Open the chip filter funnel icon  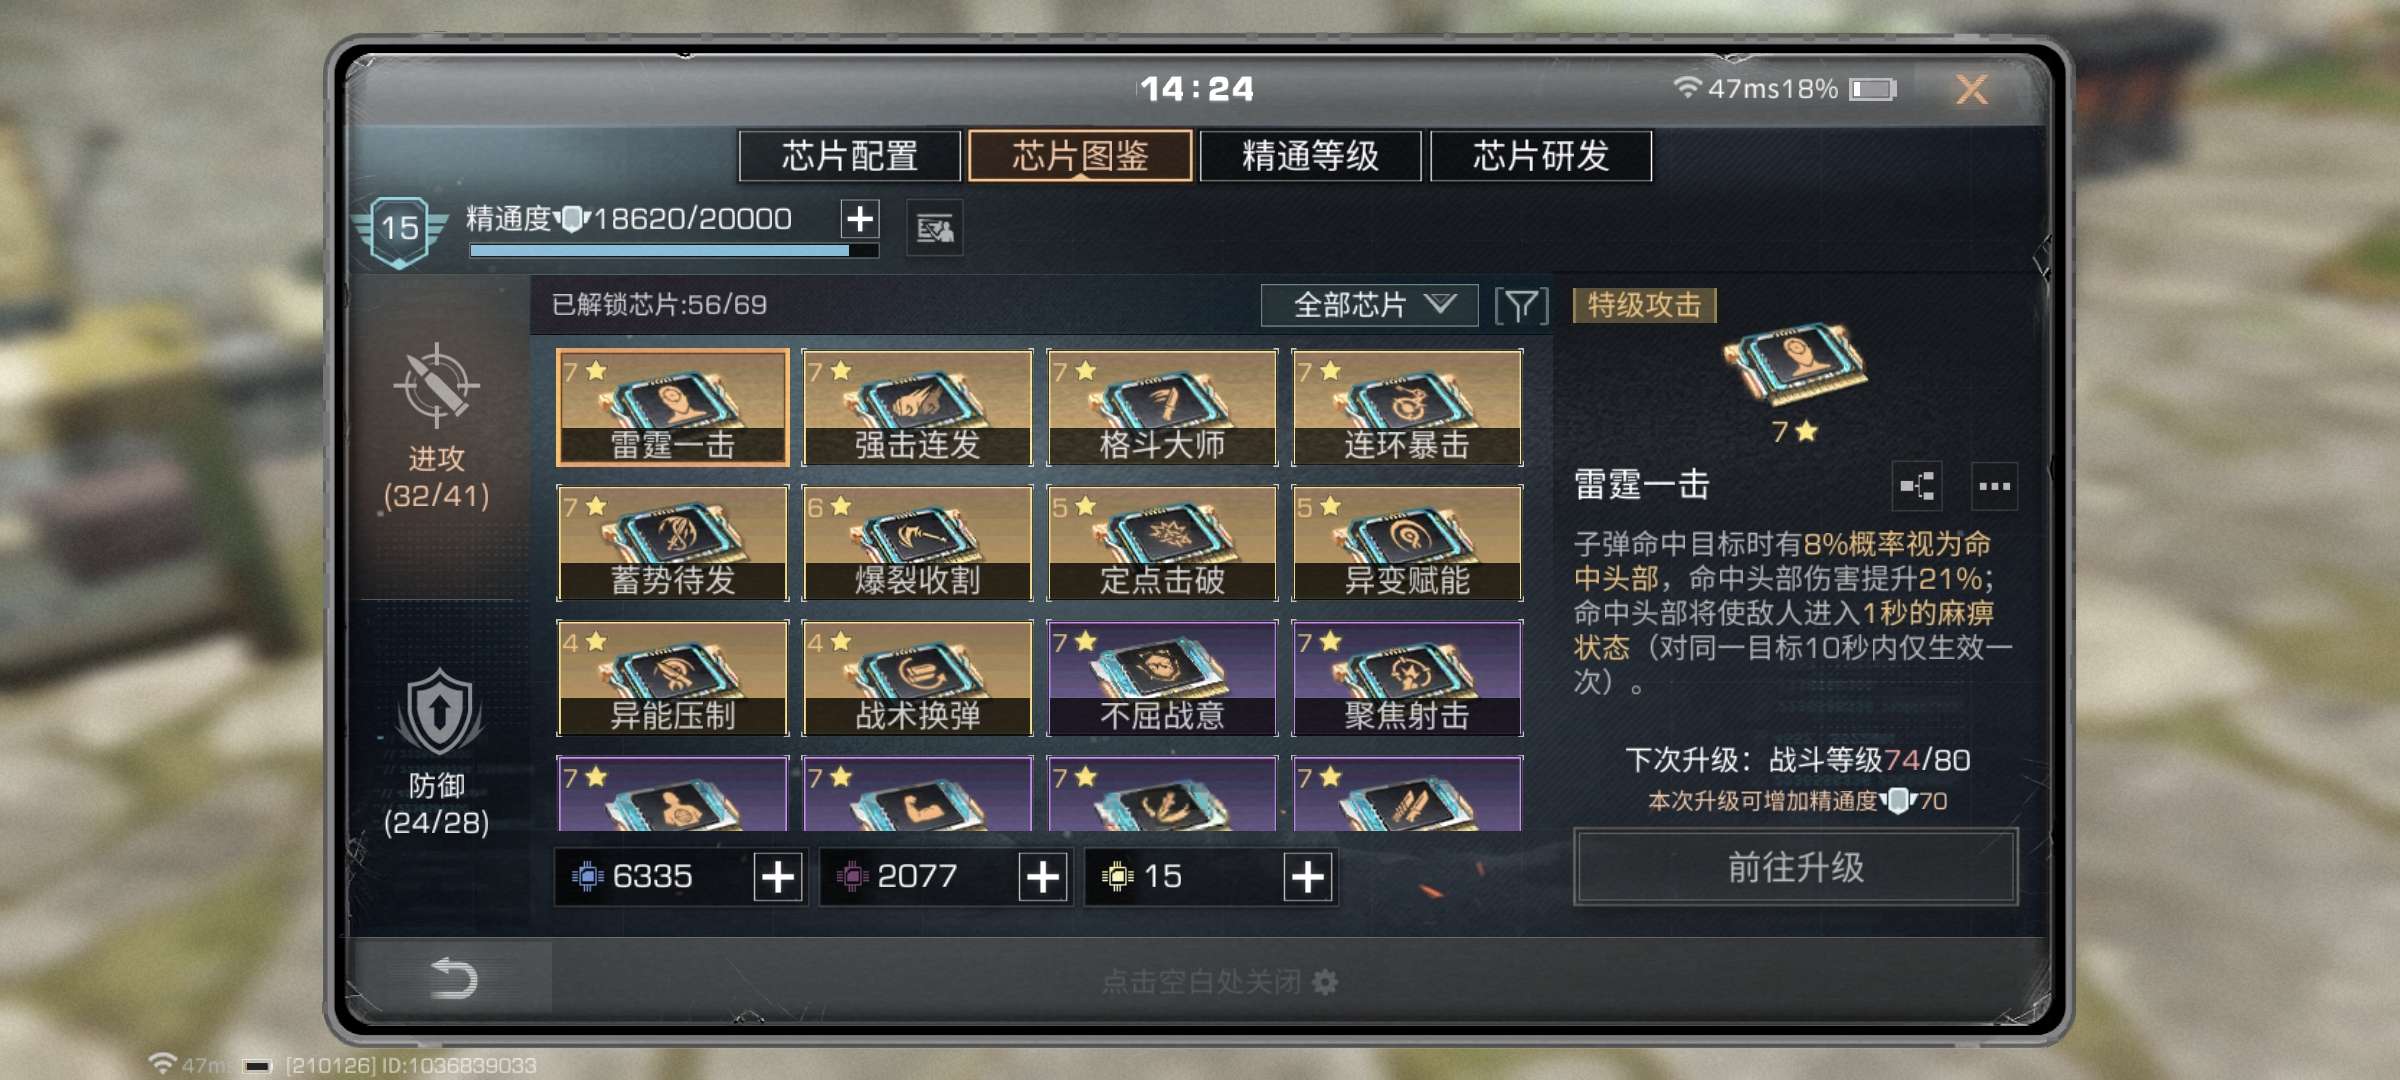click(x=1521, y=305)
